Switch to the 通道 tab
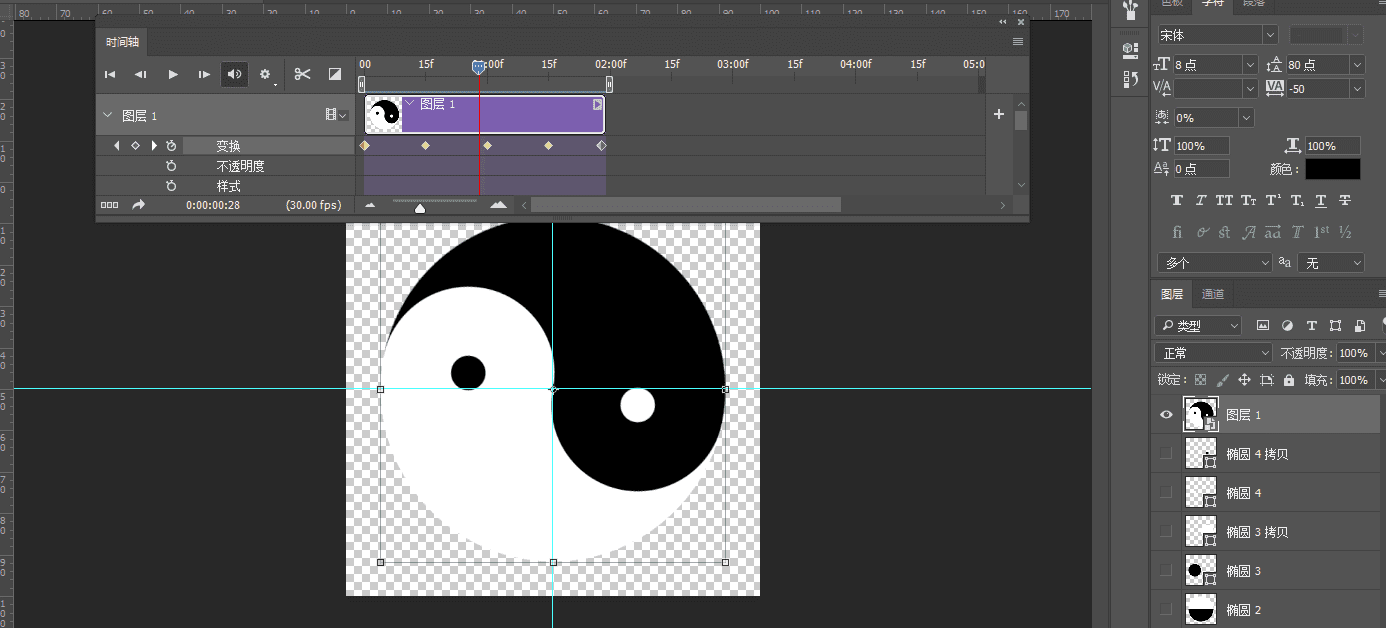Viewport: 1386px width, 628px height. point(1212,294)
